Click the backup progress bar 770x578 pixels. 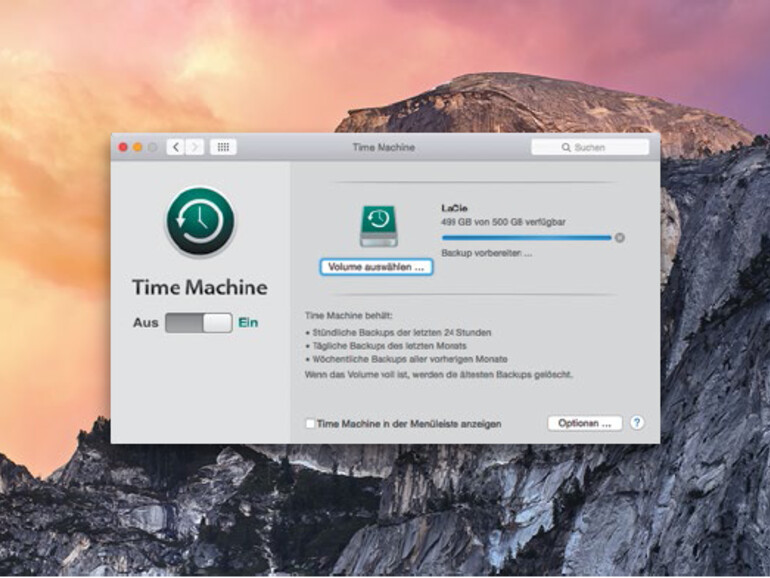pyautogui.click(x=526, y=238)
